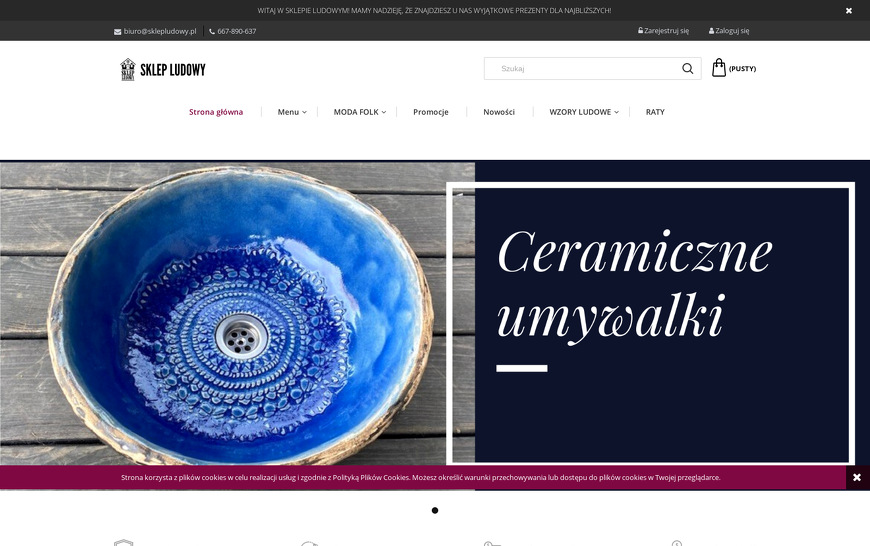
Task: Go to Strona główna
Action: click(216, 112)
